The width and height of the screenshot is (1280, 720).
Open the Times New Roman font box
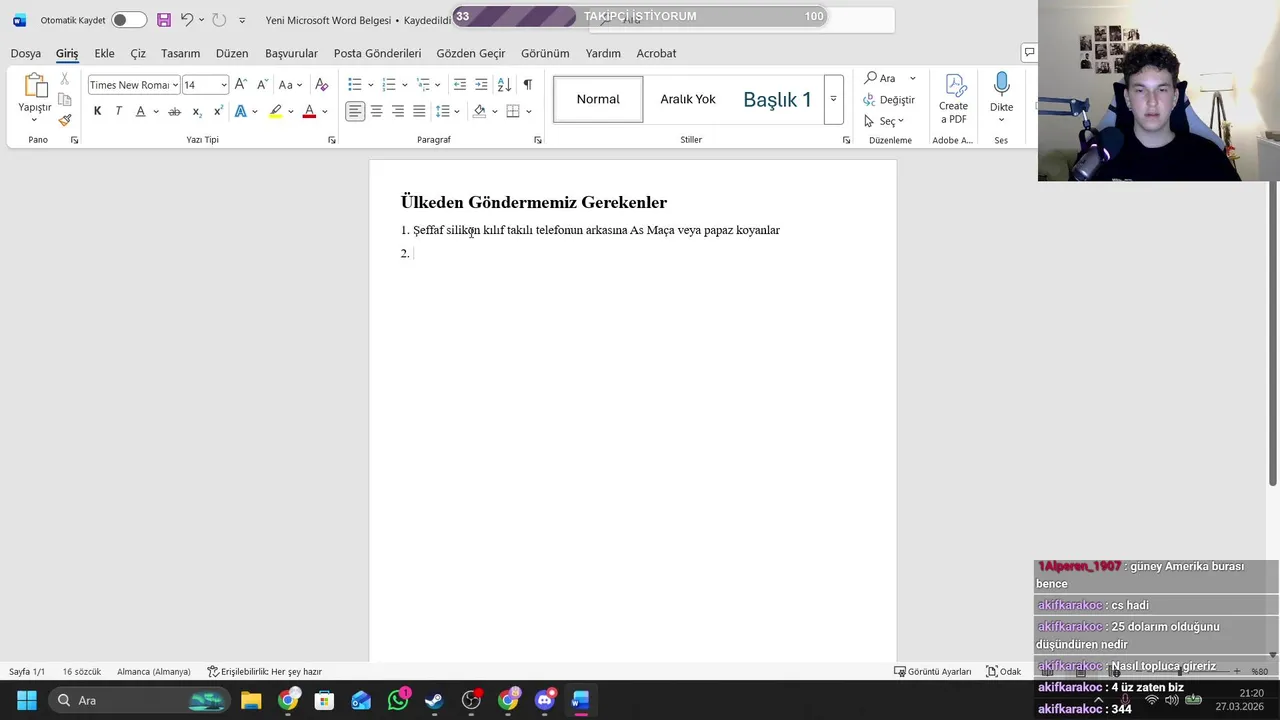133,85
